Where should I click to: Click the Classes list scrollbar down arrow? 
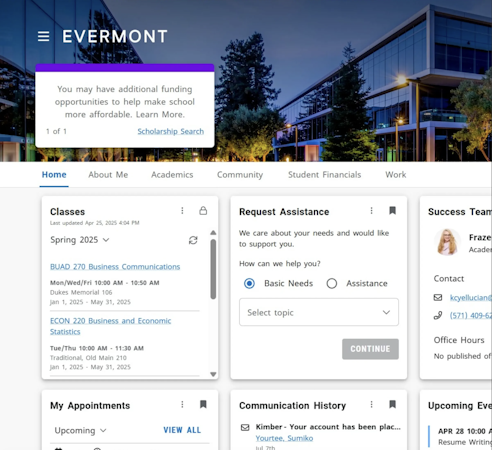click(x=213, y=374)
